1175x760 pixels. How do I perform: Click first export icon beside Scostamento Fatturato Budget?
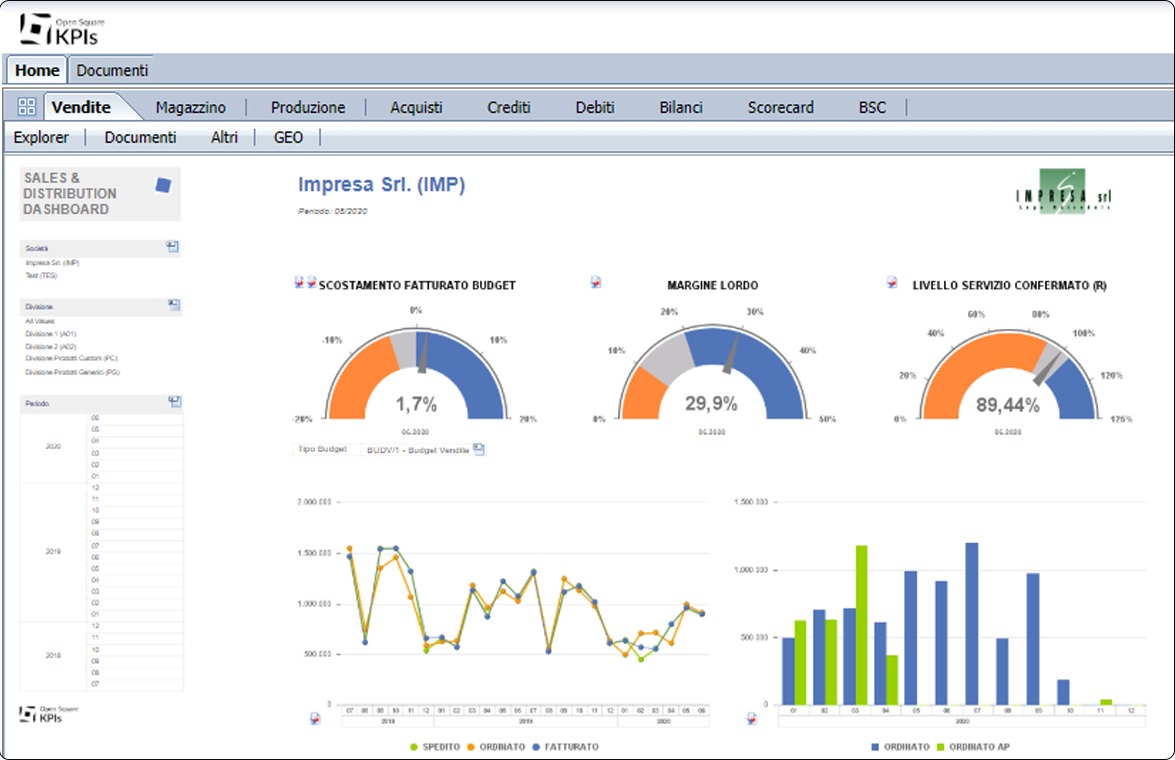coord(299,283)
